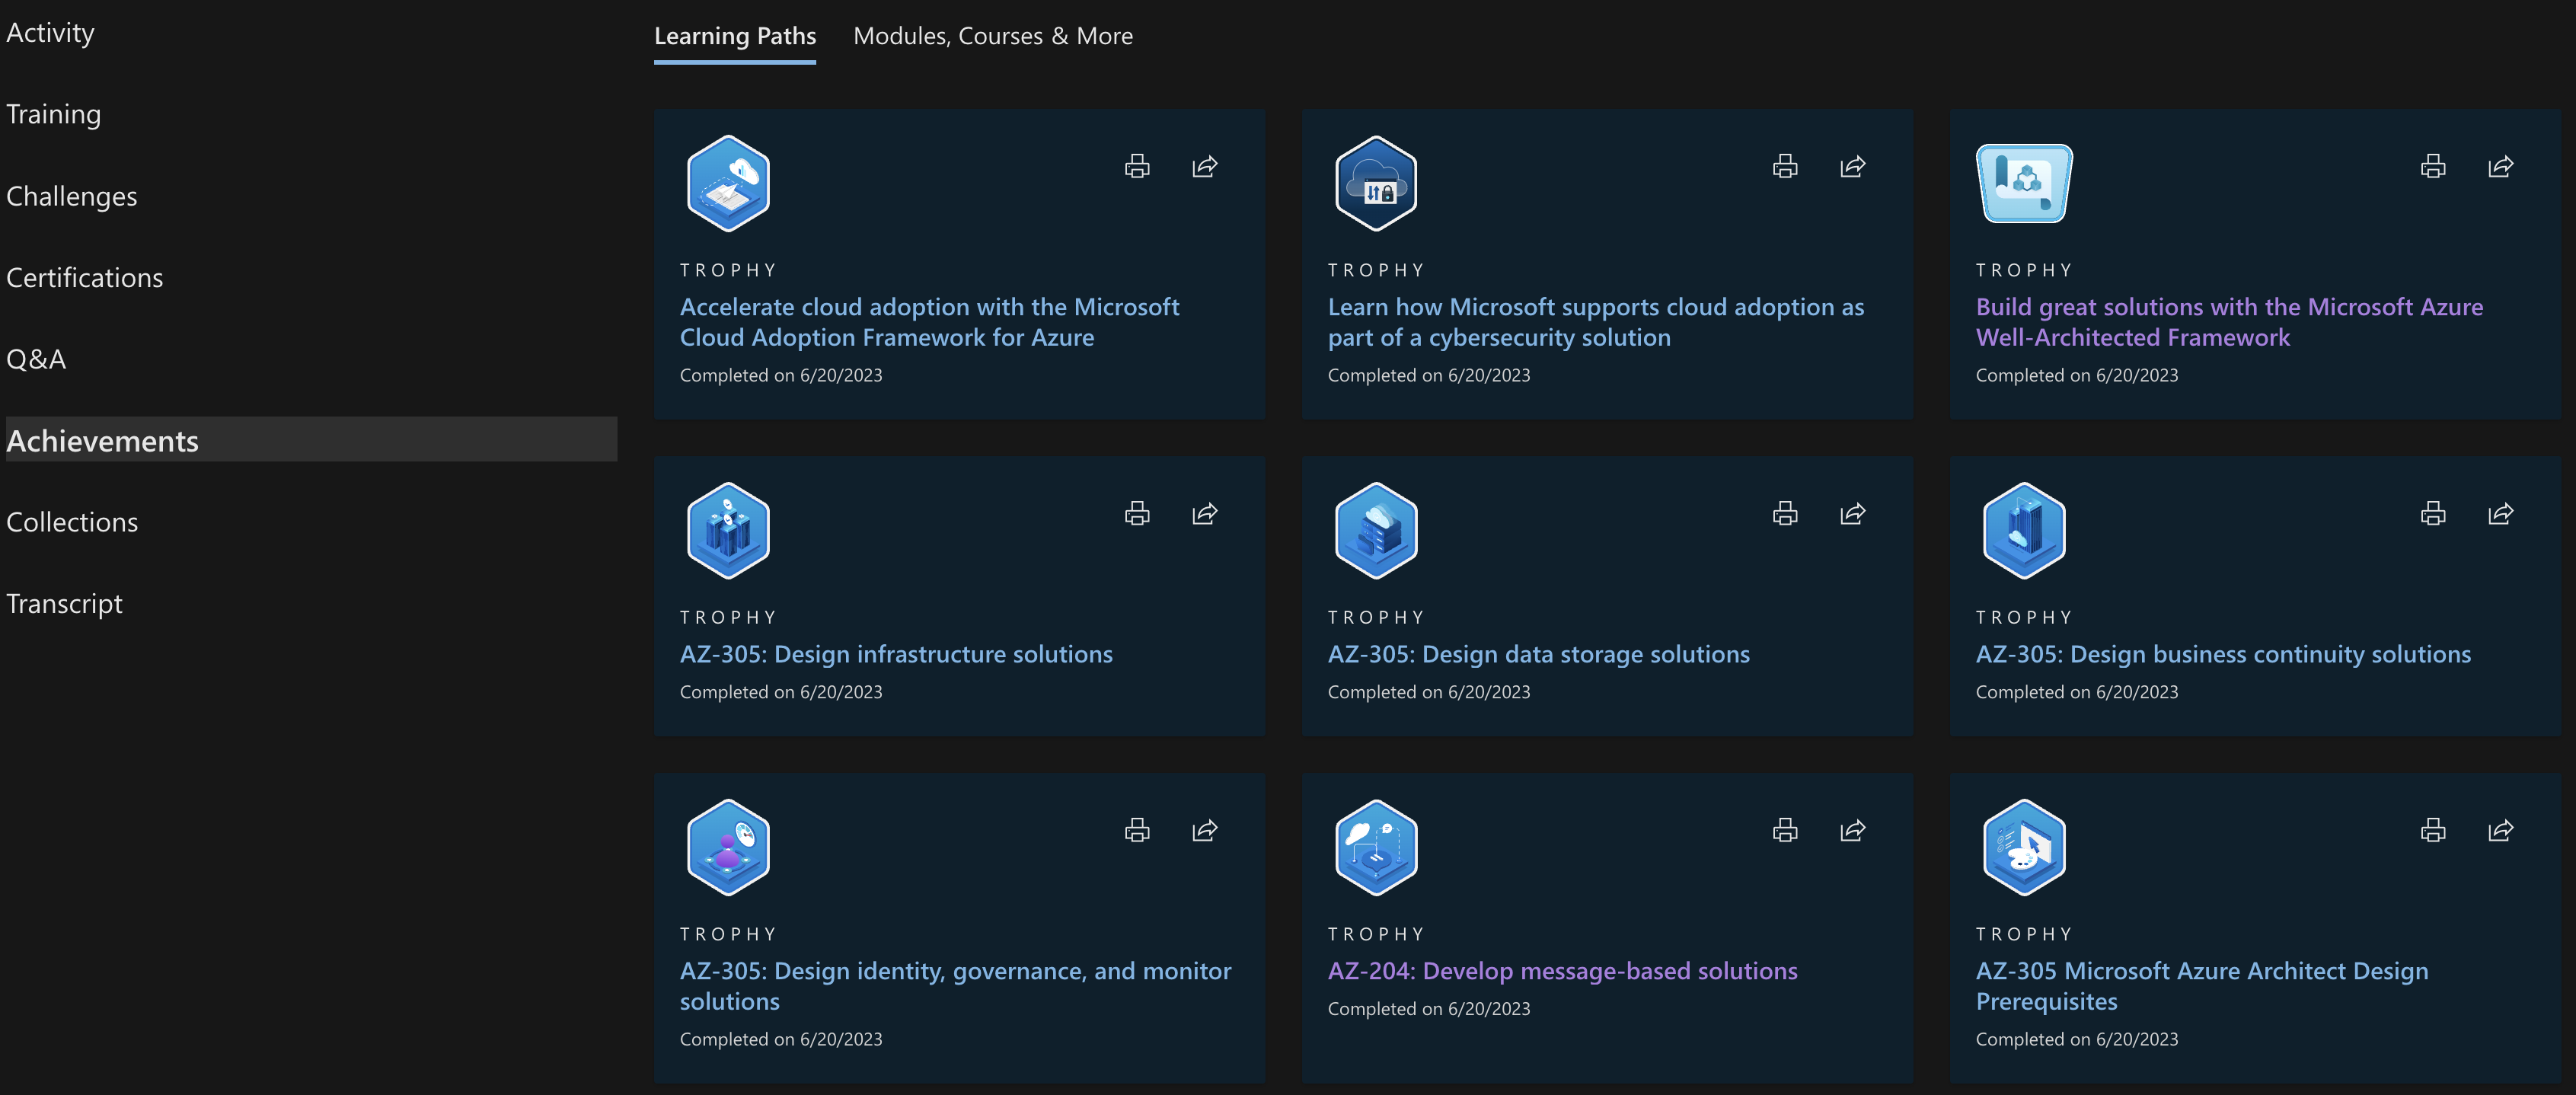
Task: Print the identity, governance, and monitor trophy
Action: click(x=1137, y=830)
